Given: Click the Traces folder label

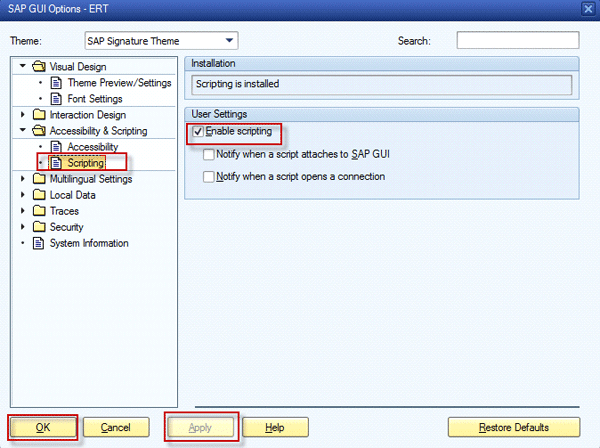Looking at the screenshot, I should pos(64,211).
